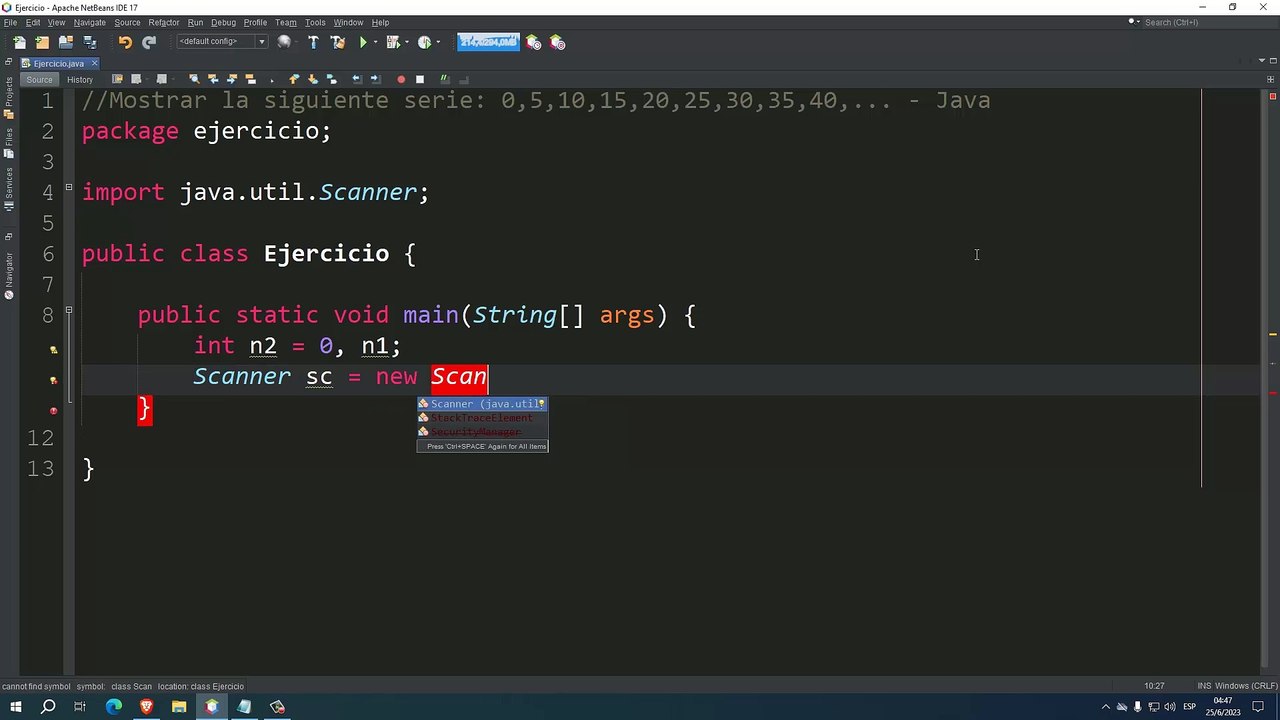Open the Files side panel

point(9,143)
